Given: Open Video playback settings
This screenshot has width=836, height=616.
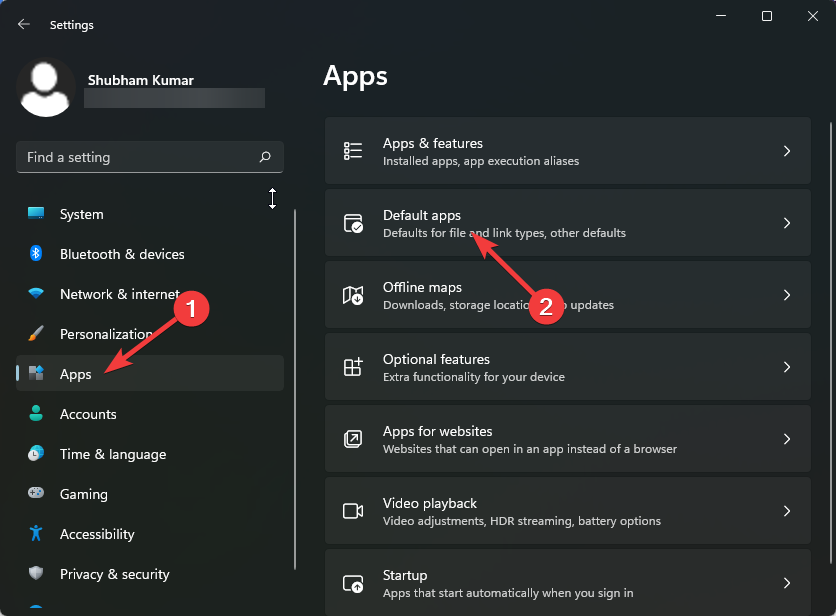Looking at the screenshot, I should (567, 511).
